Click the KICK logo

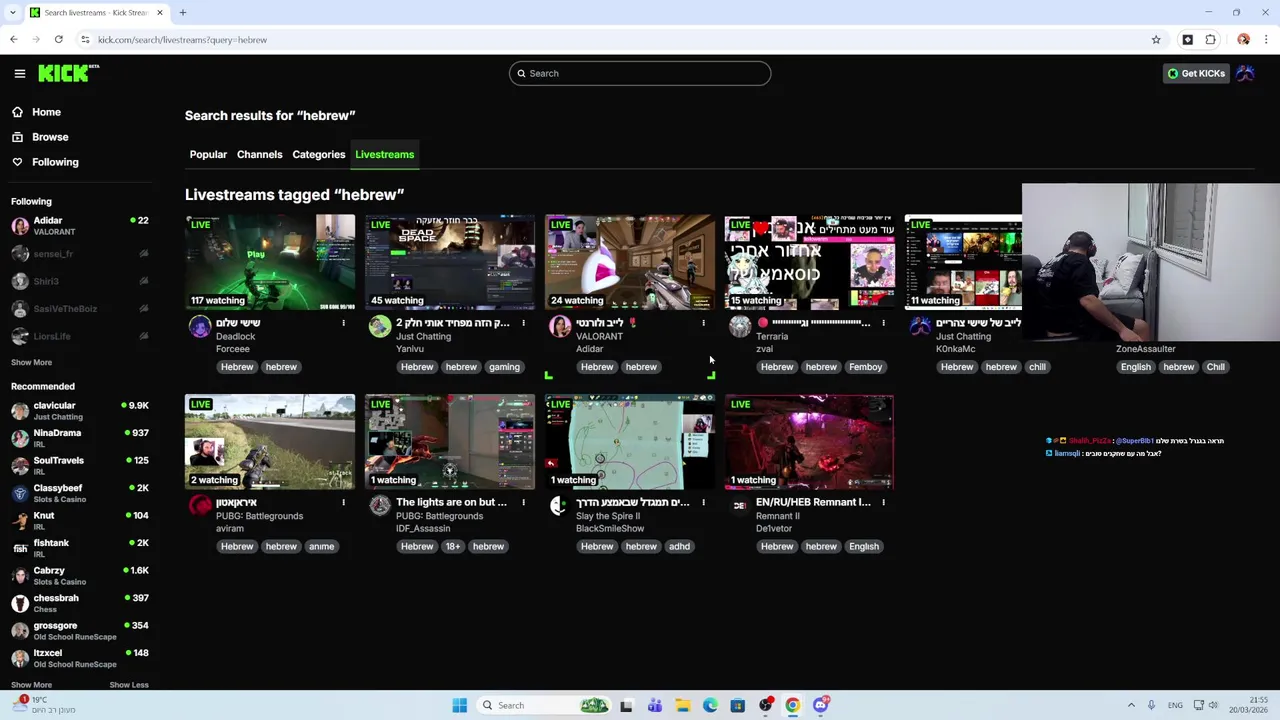pyautogui.click(x=68, y=73)
